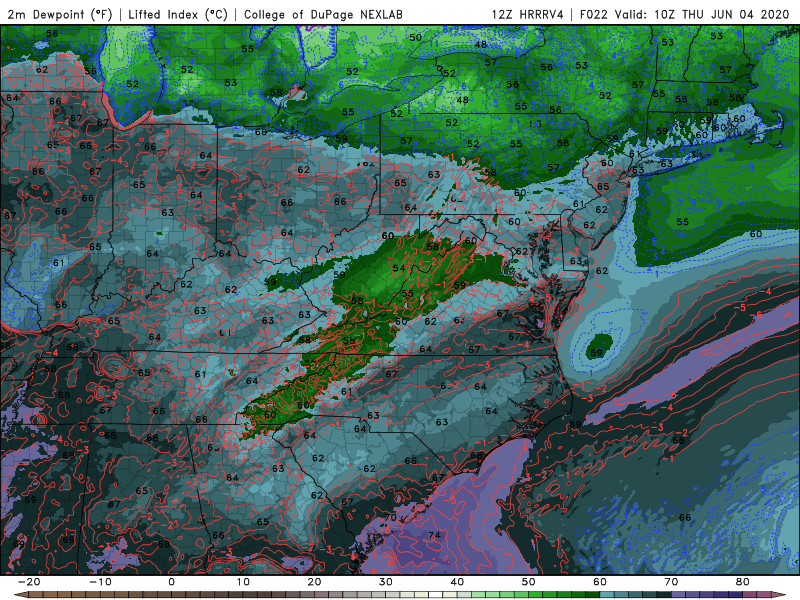
Task: Click the '10' color bar scale label
Action: coord(243,582)
